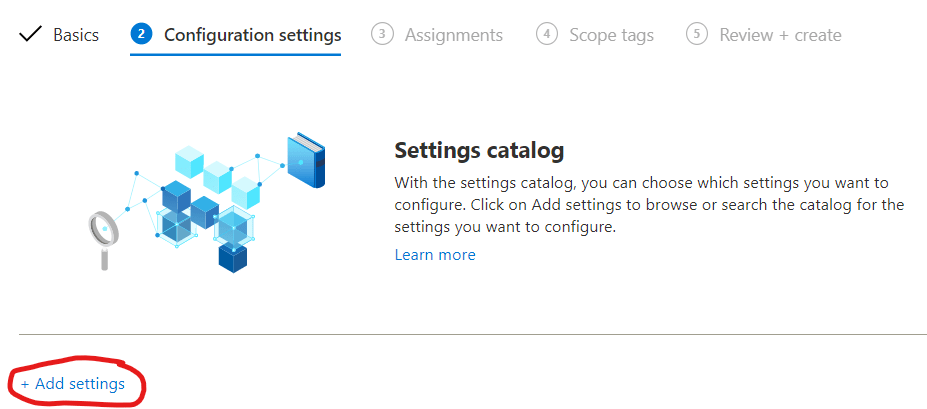
Task: Switch to the Scope tags tab
Action: click(611, 35)
